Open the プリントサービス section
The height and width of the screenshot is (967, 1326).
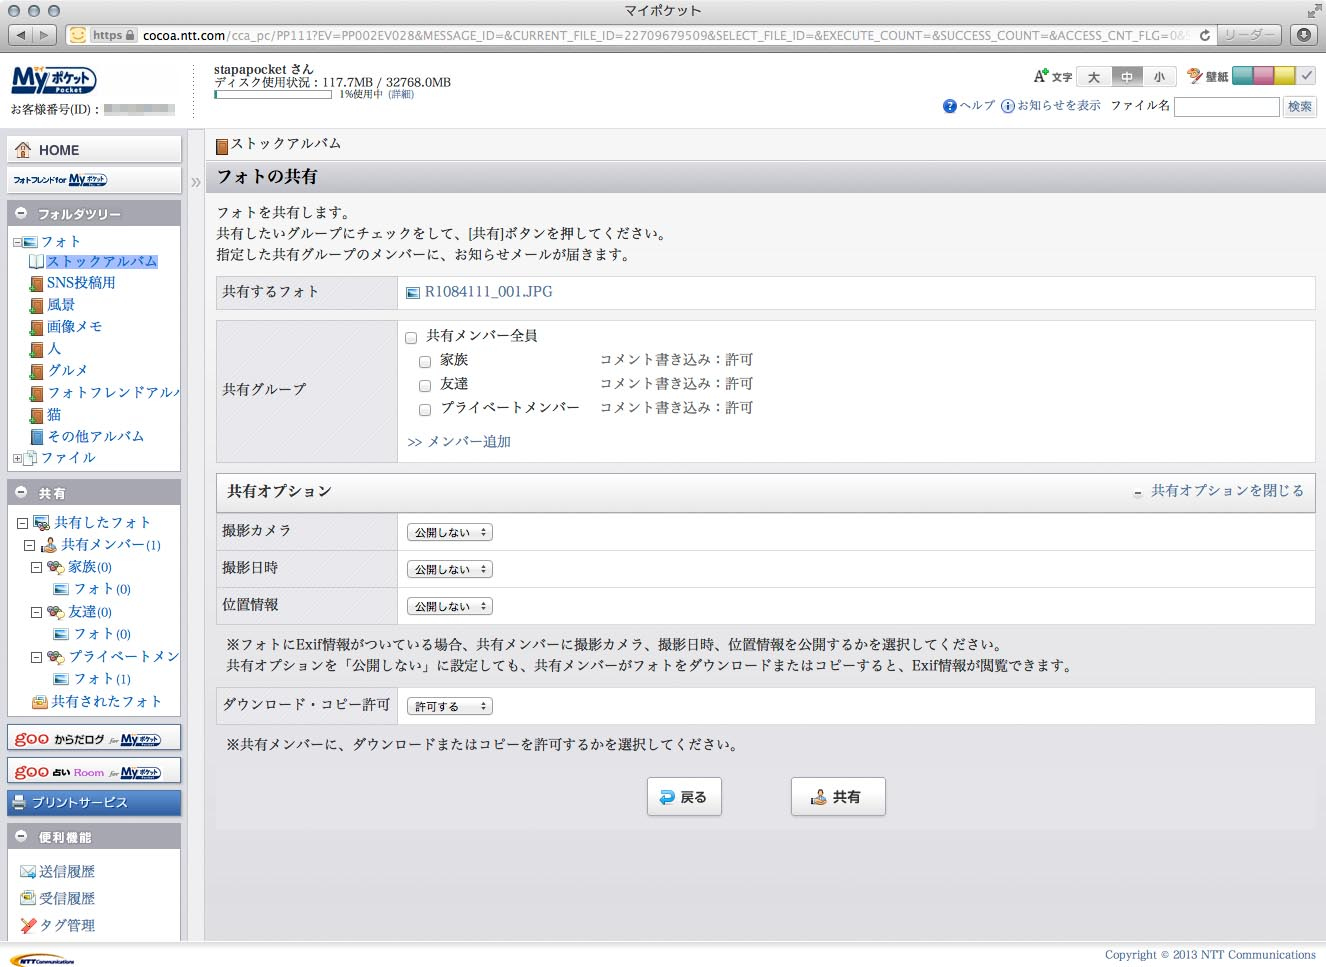(x=94, y=802)
